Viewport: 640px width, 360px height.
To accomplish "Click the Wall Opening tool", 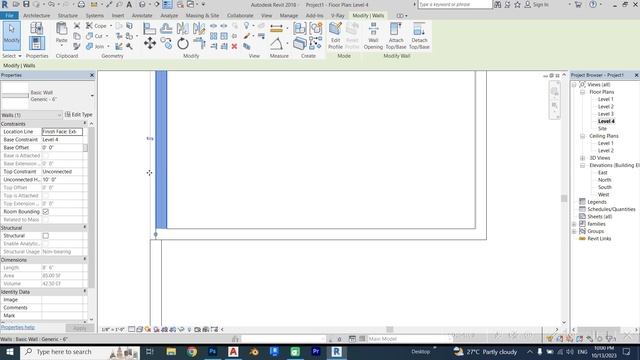I will (373, 36).
